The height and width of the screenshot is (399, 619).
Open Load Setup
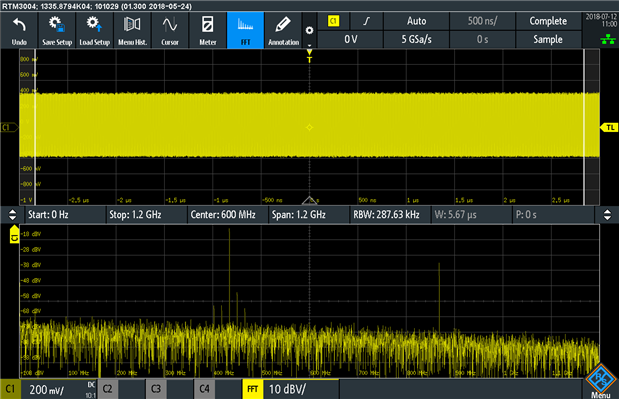tap(95, 30)
